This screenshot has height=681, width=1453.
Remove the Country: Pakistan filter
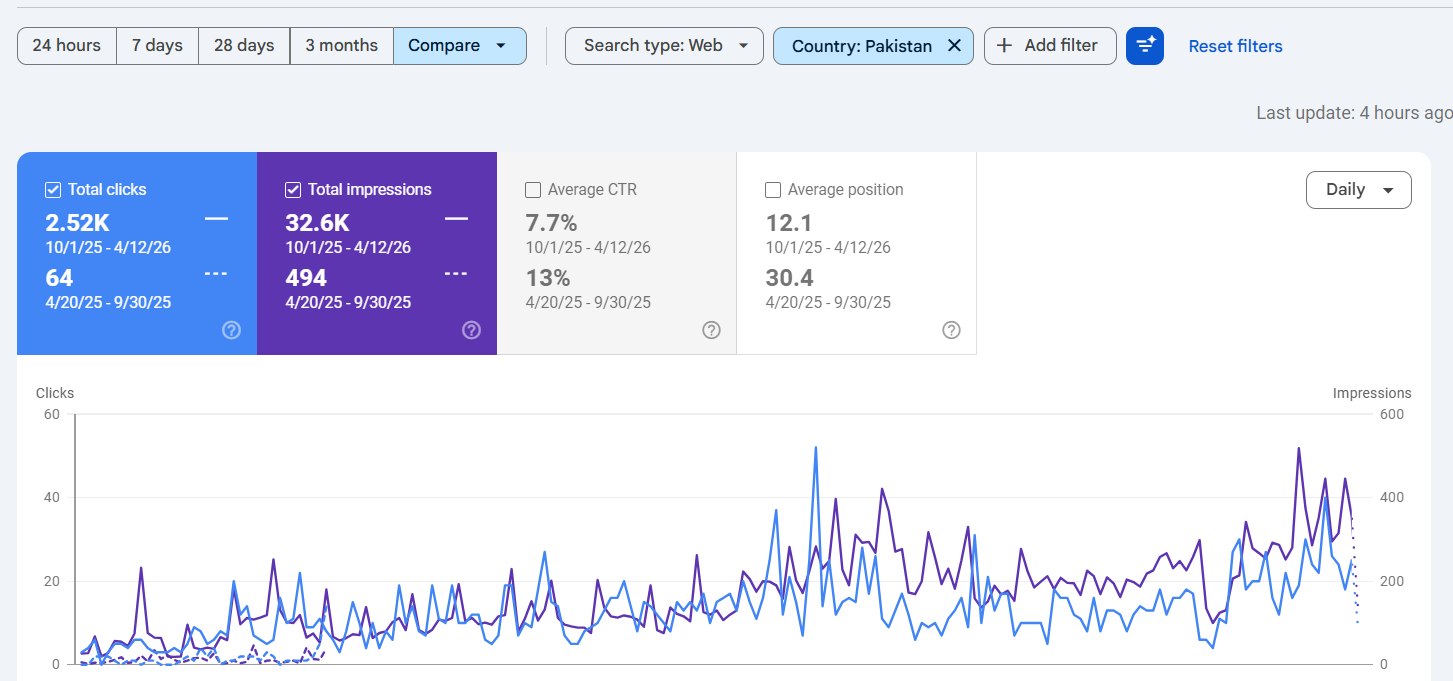click(x=954, y=46)
